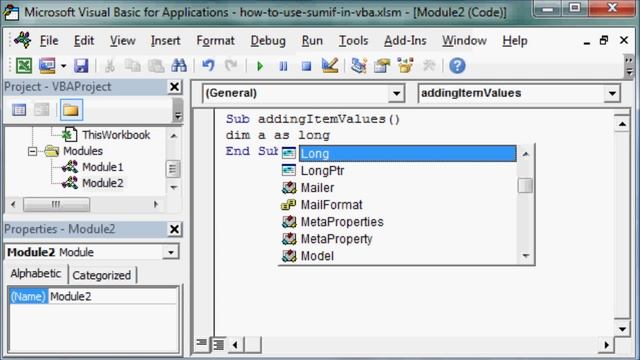Select Module2 in project tree
640x360 pixels.
click(x=102, y=183)
